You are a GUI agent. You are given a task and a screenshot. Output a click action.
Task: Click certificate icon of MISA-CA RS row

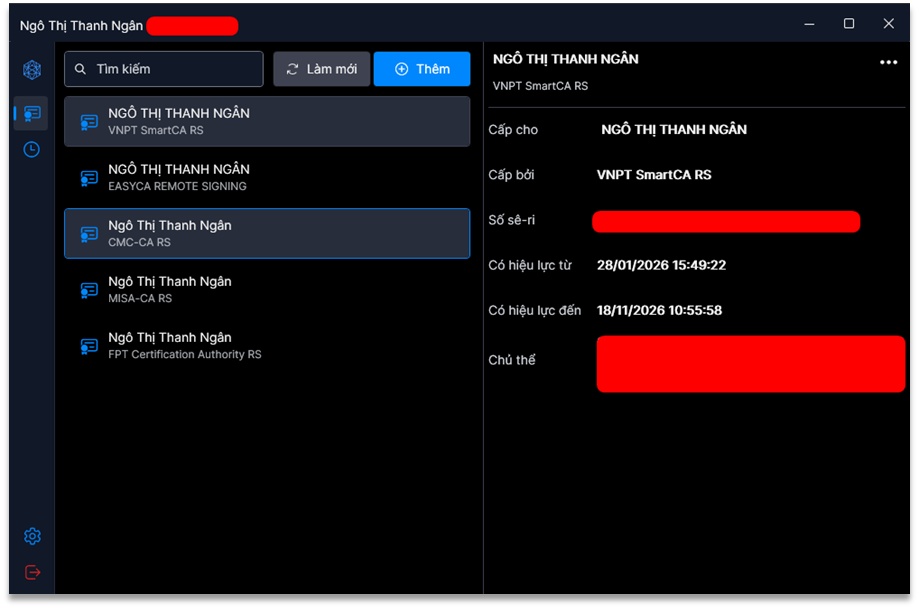click(x=89, y=290)
